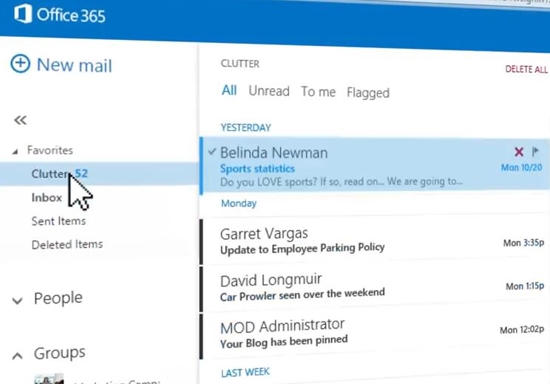
Task: Show Flagged messages filter
Action: point(368,93)
